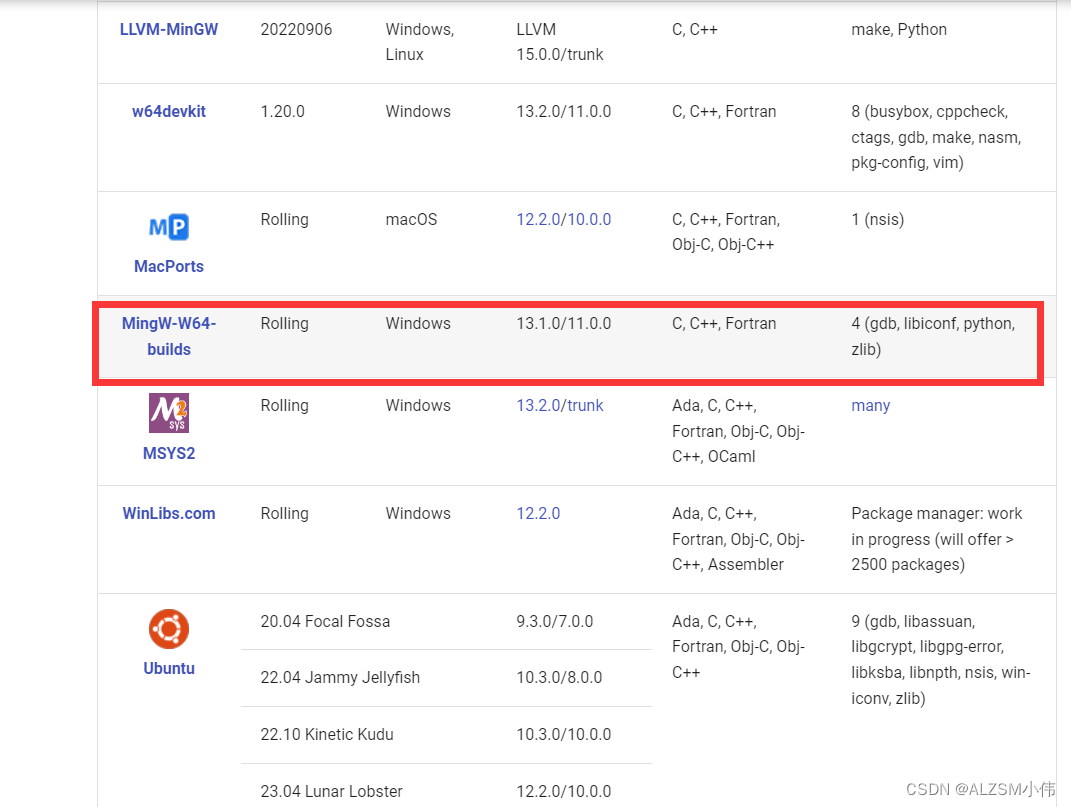Open the LLVM-MinGW project link

[169, 29]
